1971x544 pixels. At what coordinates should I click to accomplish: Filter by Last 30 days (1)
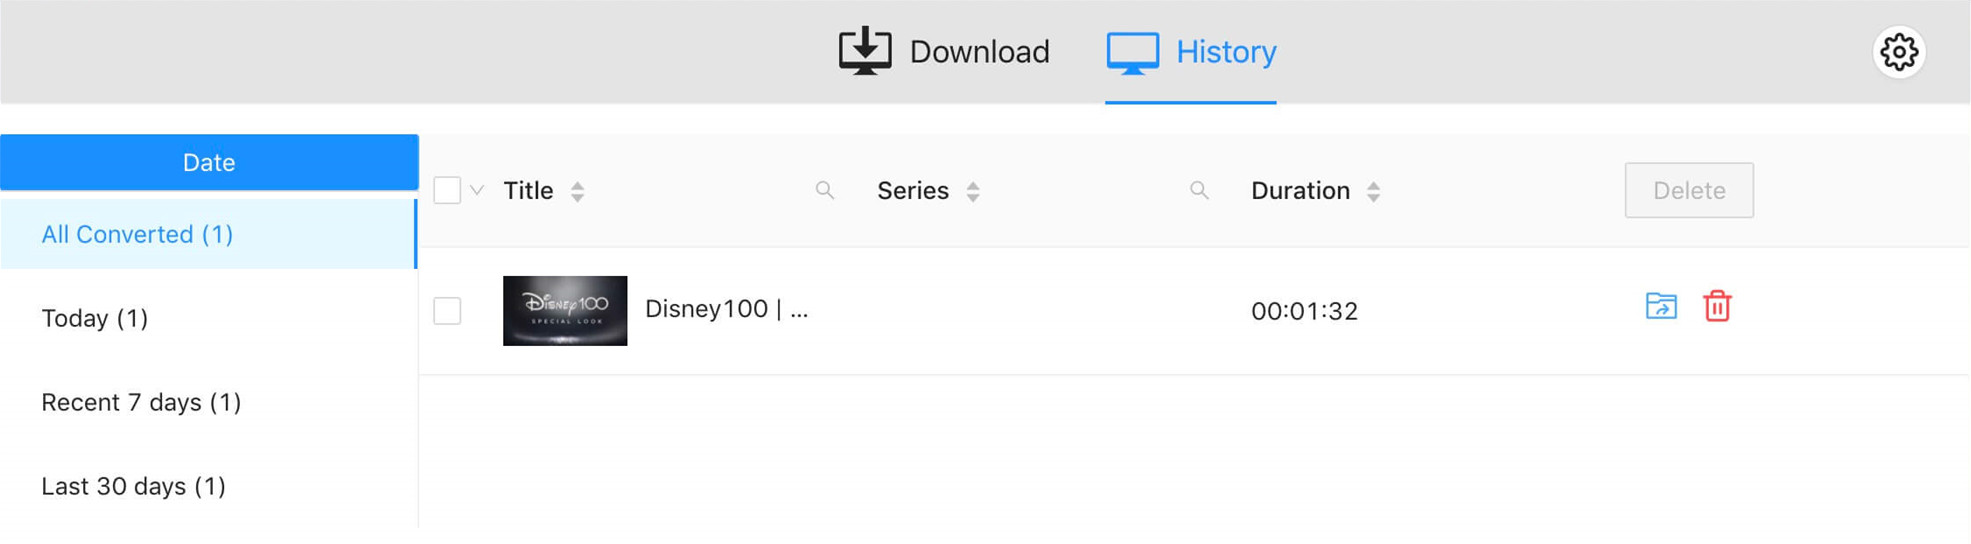coord(133,486)
